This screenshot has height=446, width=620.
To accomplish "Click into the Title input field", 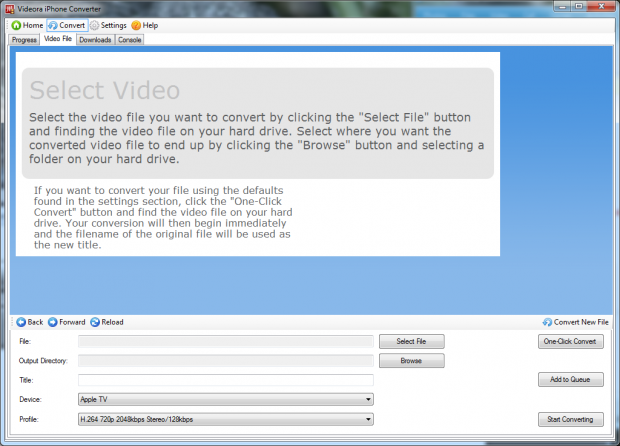I will coord(226,380).
